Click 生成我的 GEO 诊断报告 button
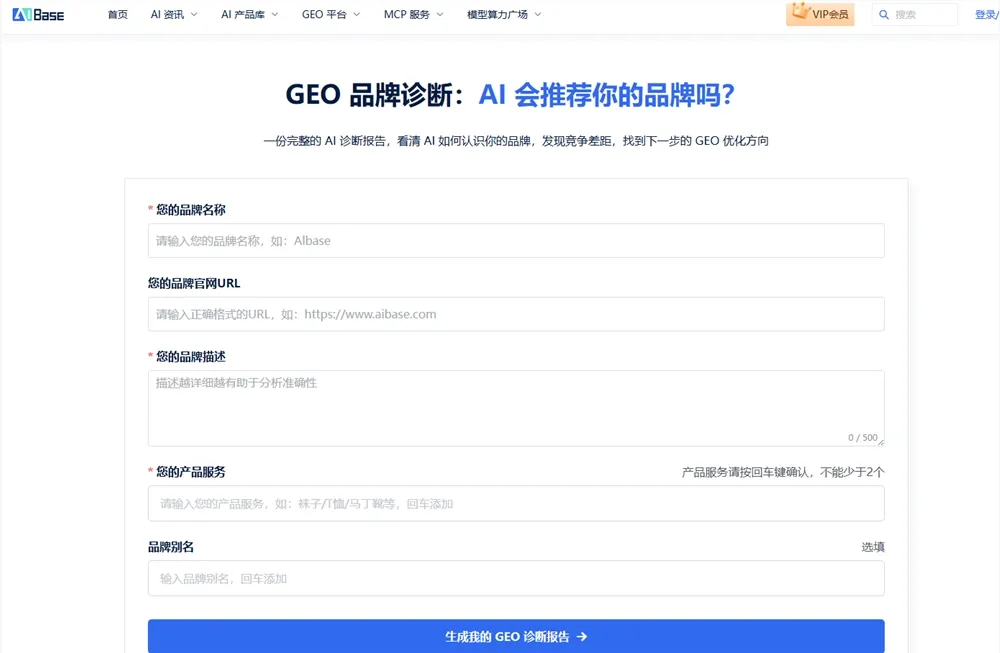Screen dimensions: 1000x653 (516, 636)
